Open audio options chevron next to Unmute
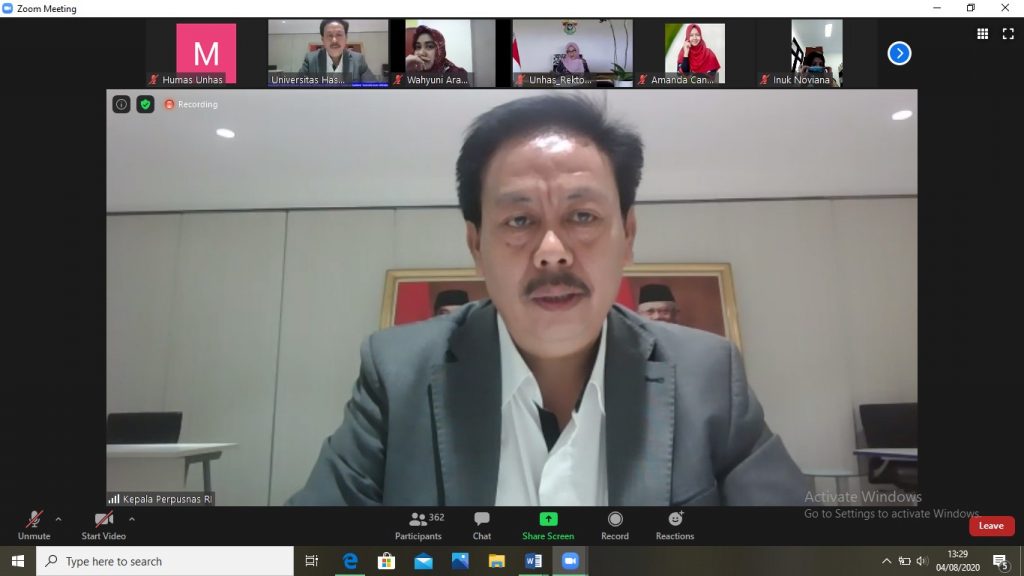The width and height of the screenshot is (1024, 576). [x=57, y=519]
